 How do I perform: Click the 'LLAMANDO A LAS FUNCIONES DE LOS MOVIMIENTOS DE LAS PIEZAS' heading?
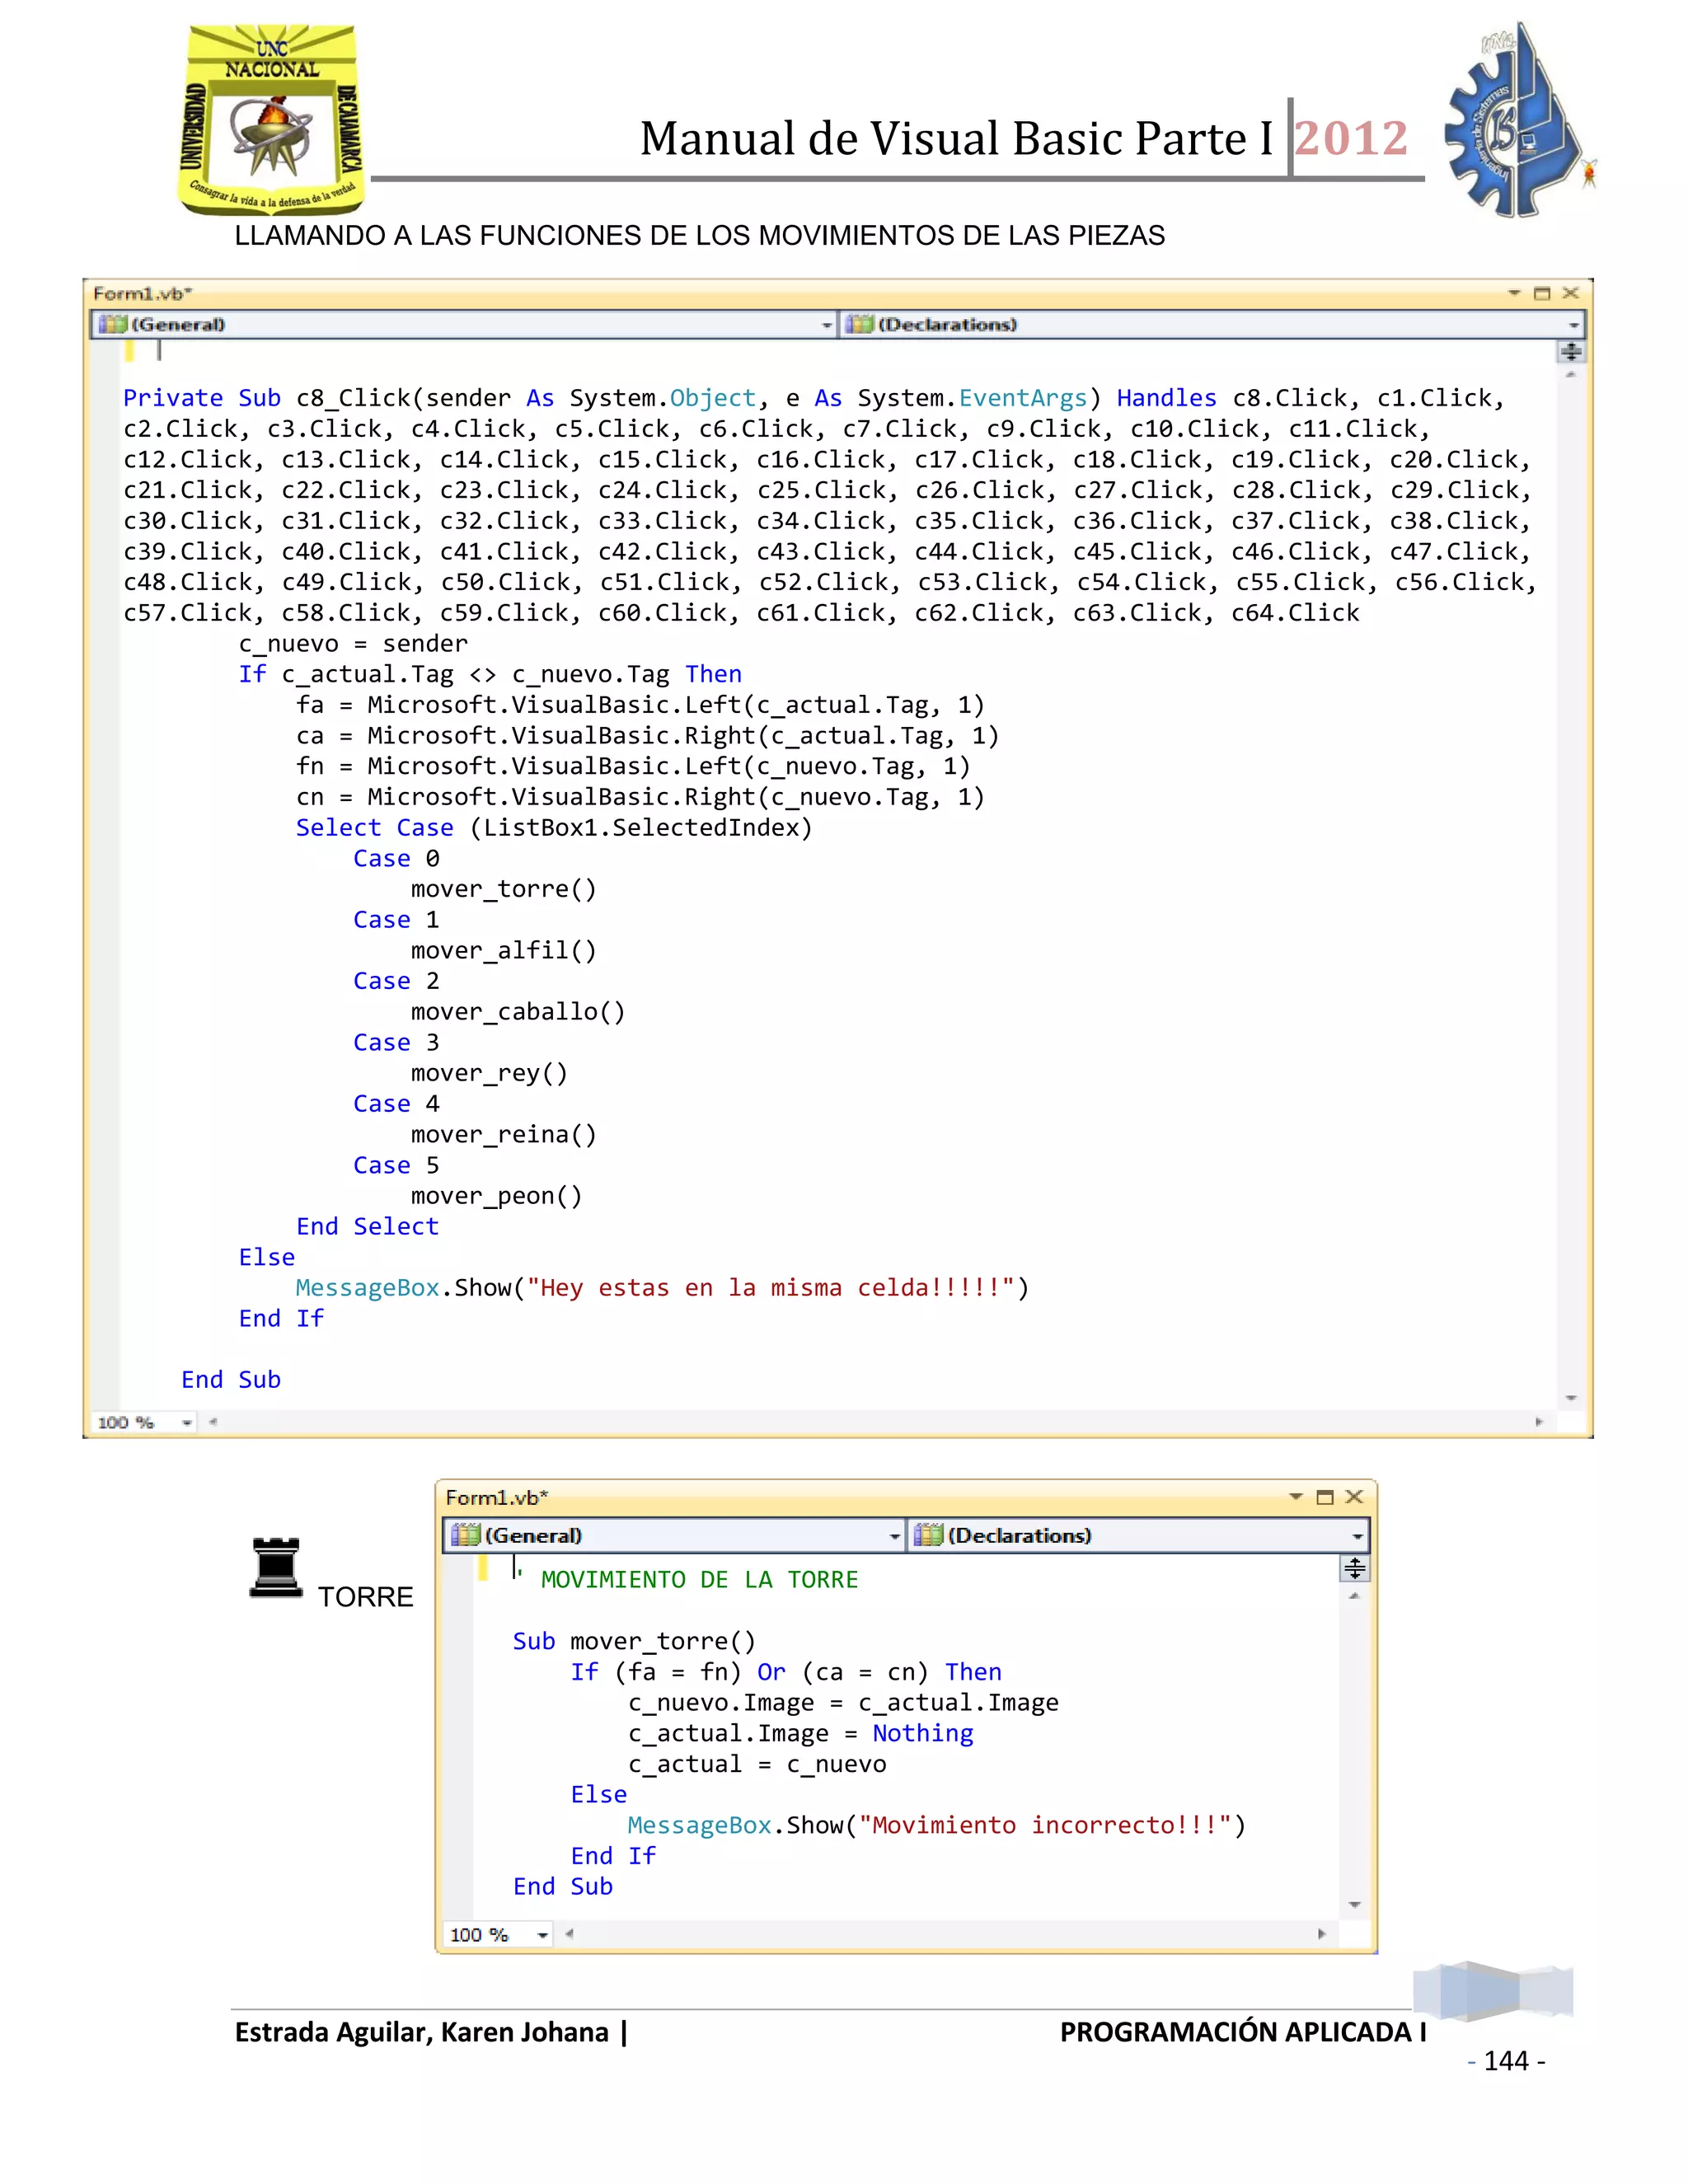click(x=700, y=236)
